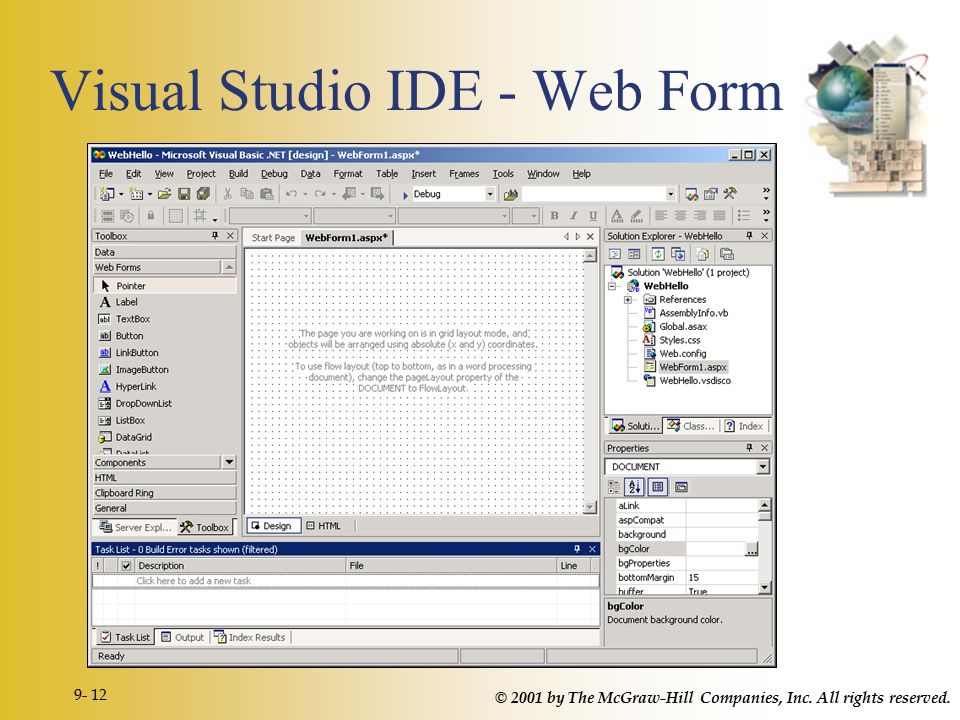The height and width of the screenshot is (720, 960).
Task: Select the Pointer tool in Toolbox
Action: [165, 286]
